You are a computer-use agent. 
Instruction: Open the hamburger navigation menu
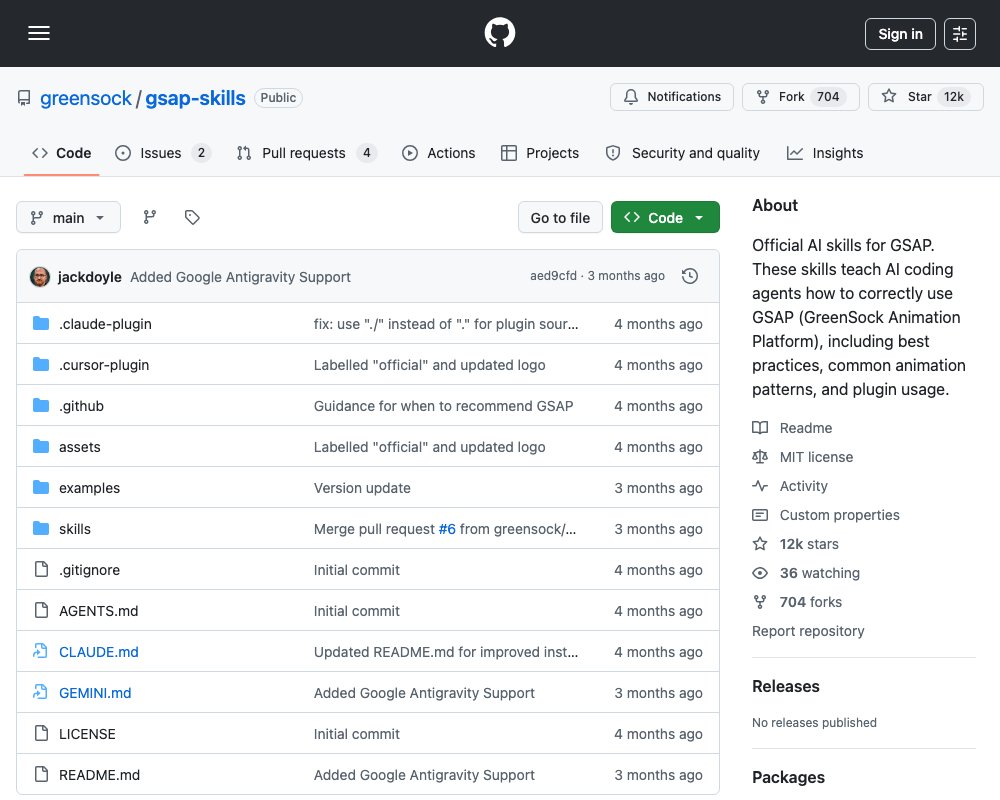(39, 33)
